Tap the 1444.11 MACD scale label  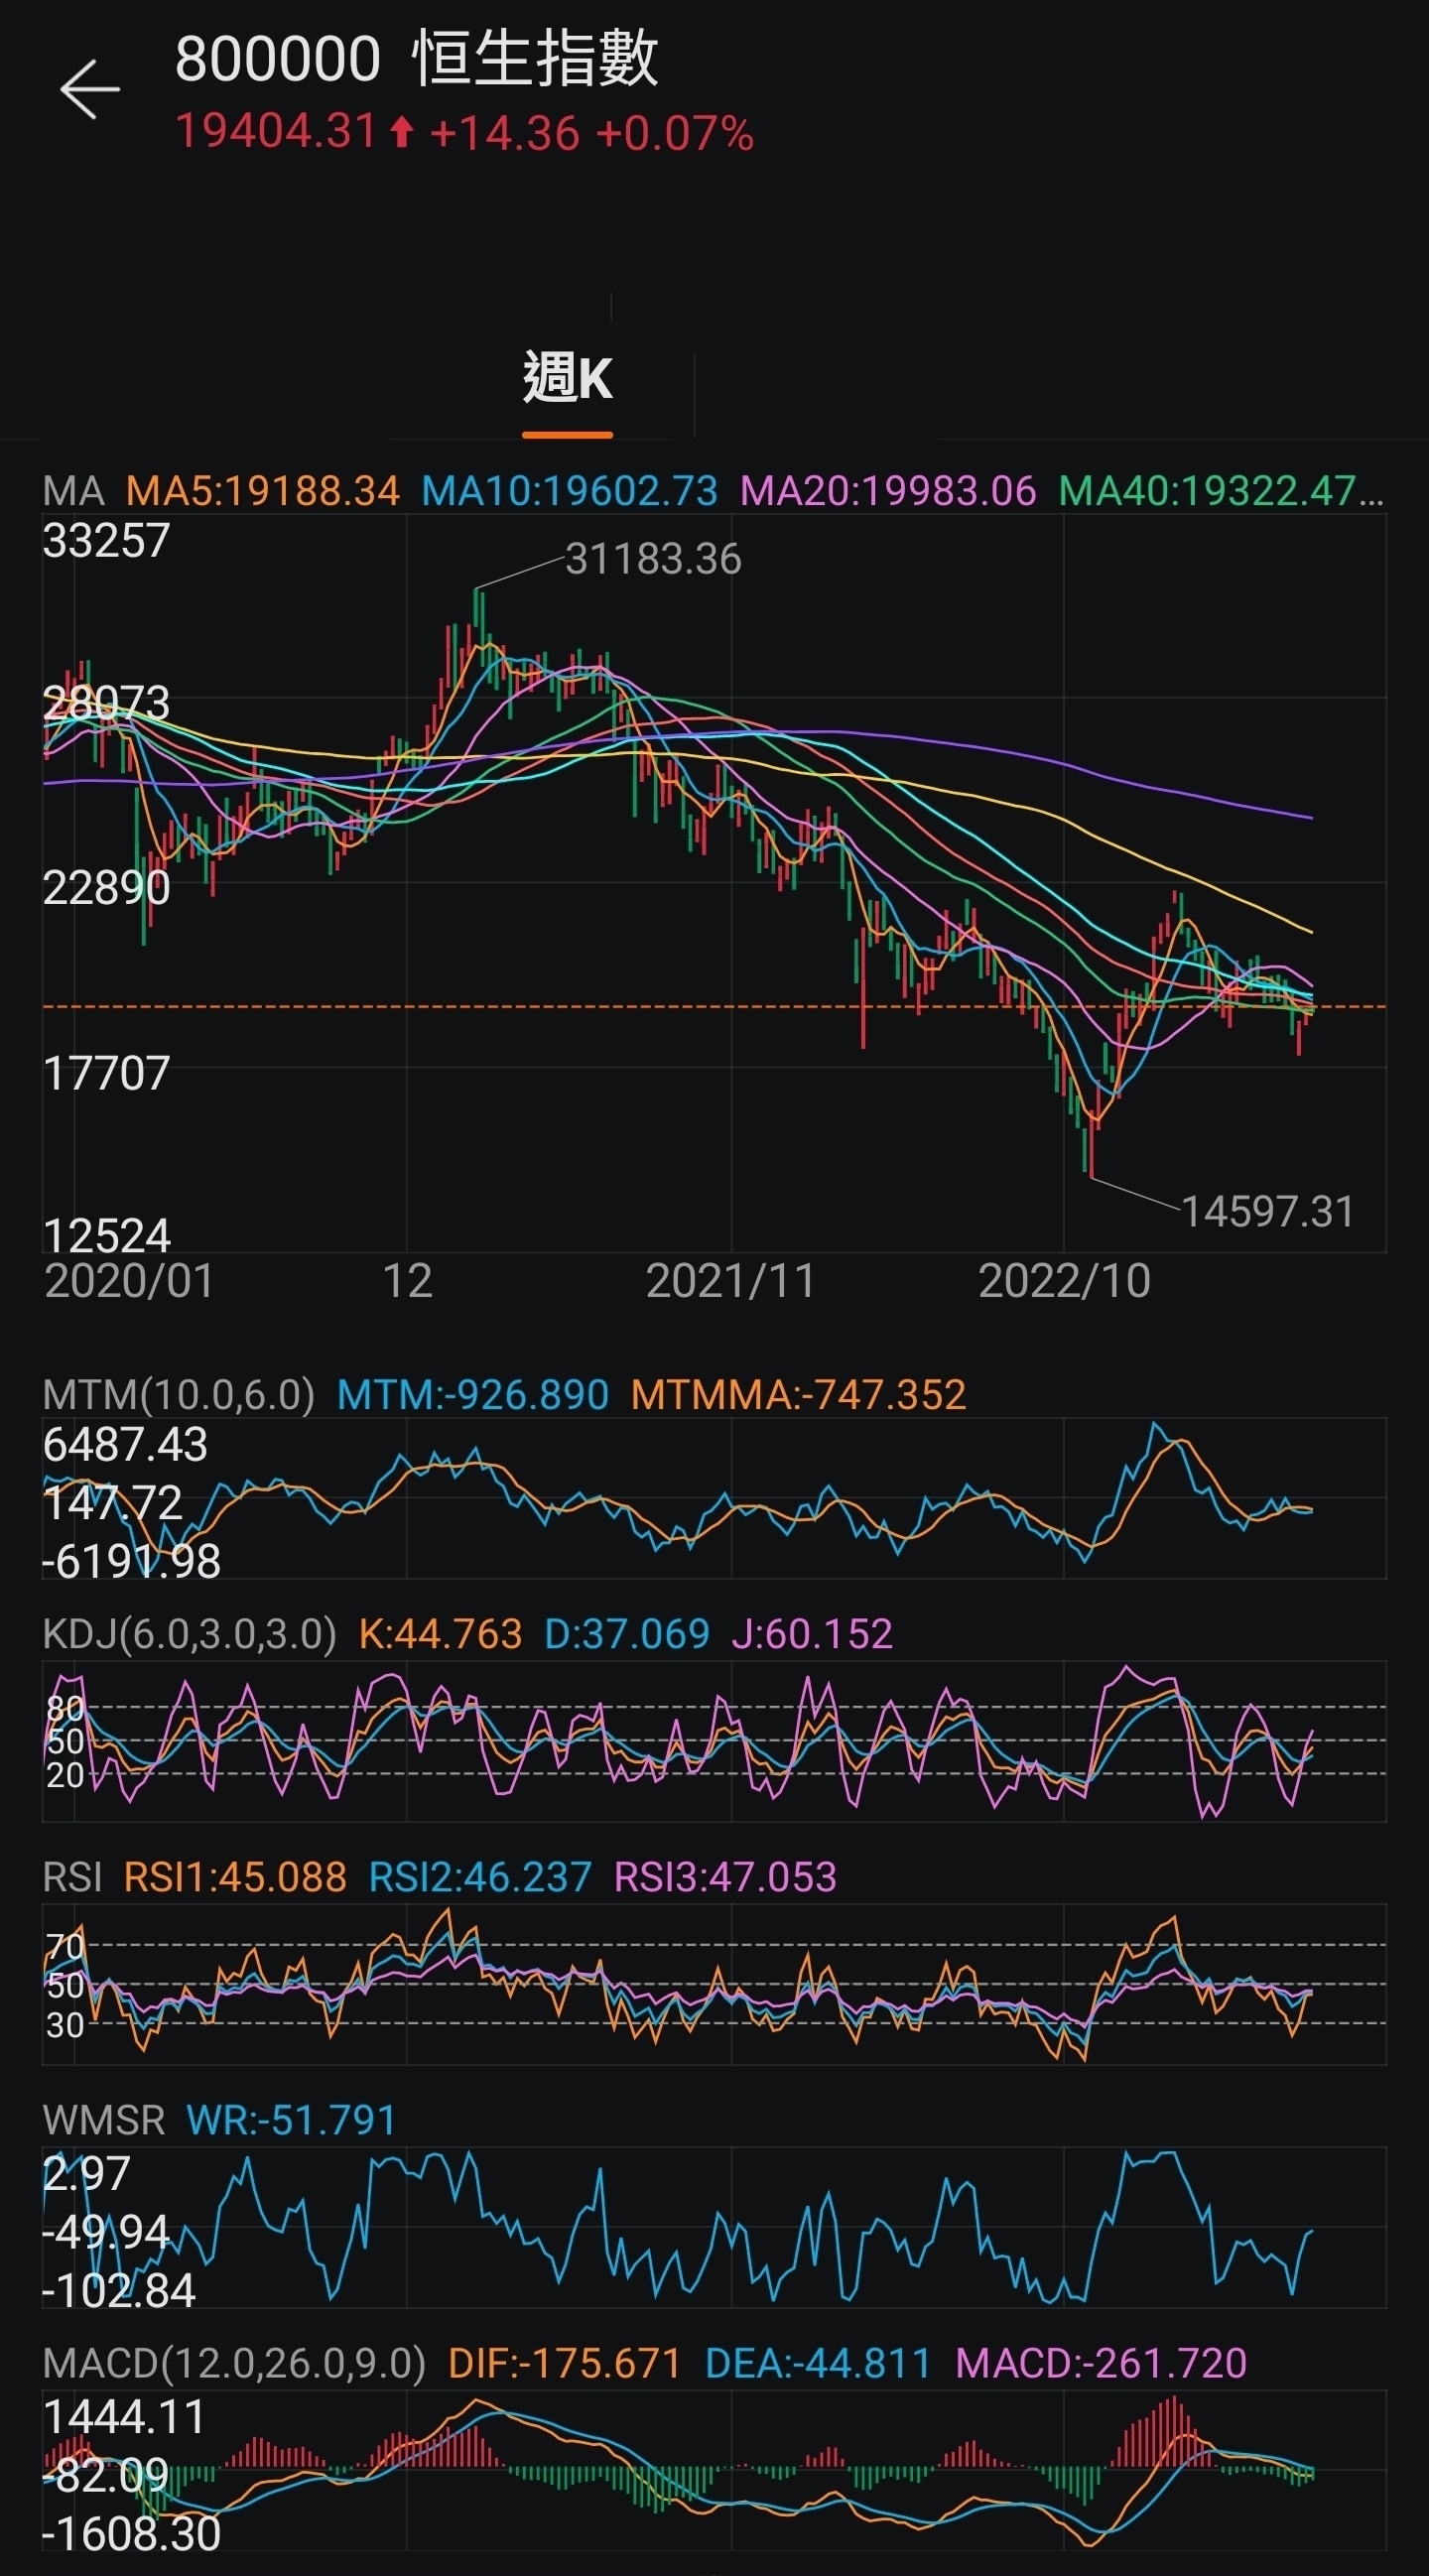[125, 2418]
